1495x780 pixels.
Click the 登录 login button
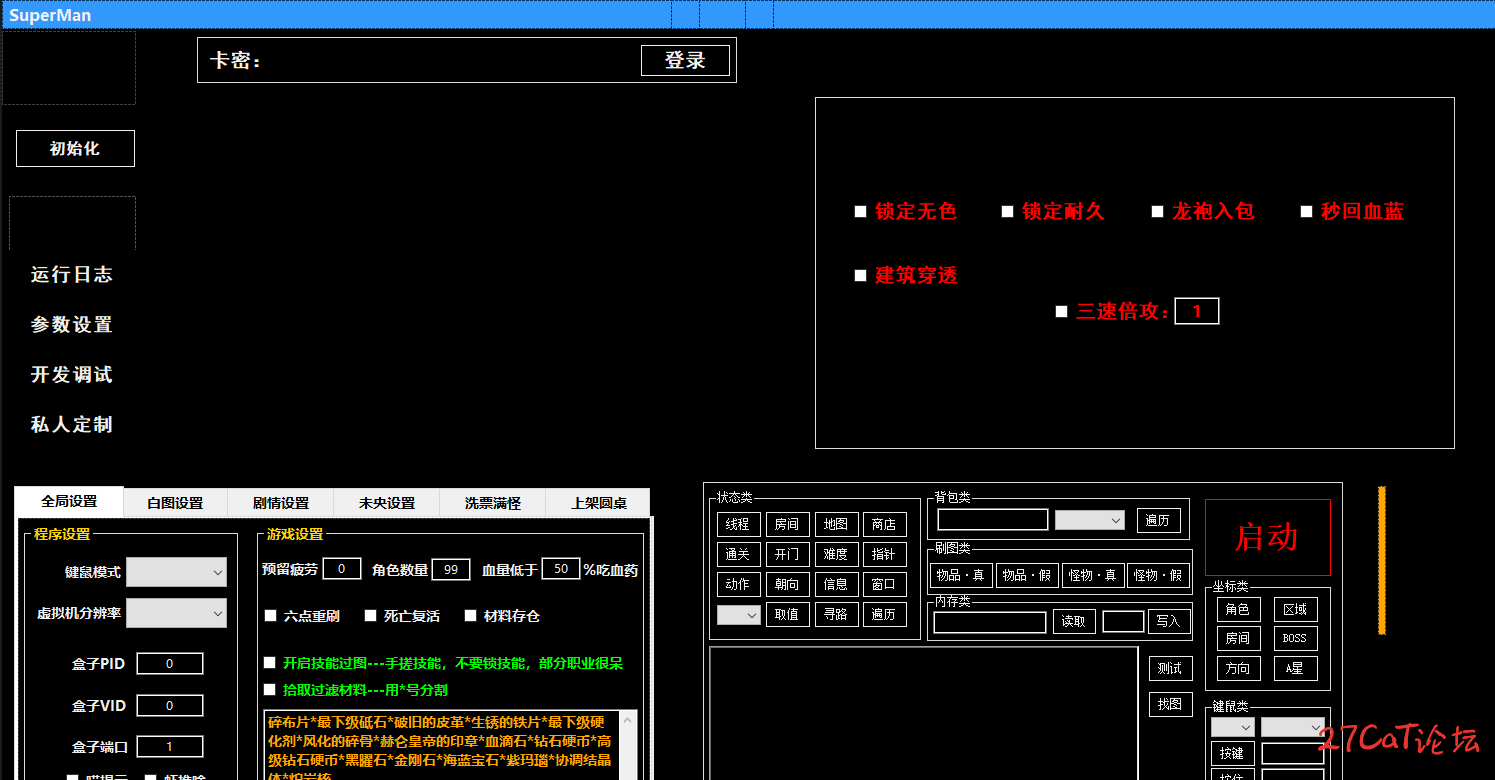(685, 61)
